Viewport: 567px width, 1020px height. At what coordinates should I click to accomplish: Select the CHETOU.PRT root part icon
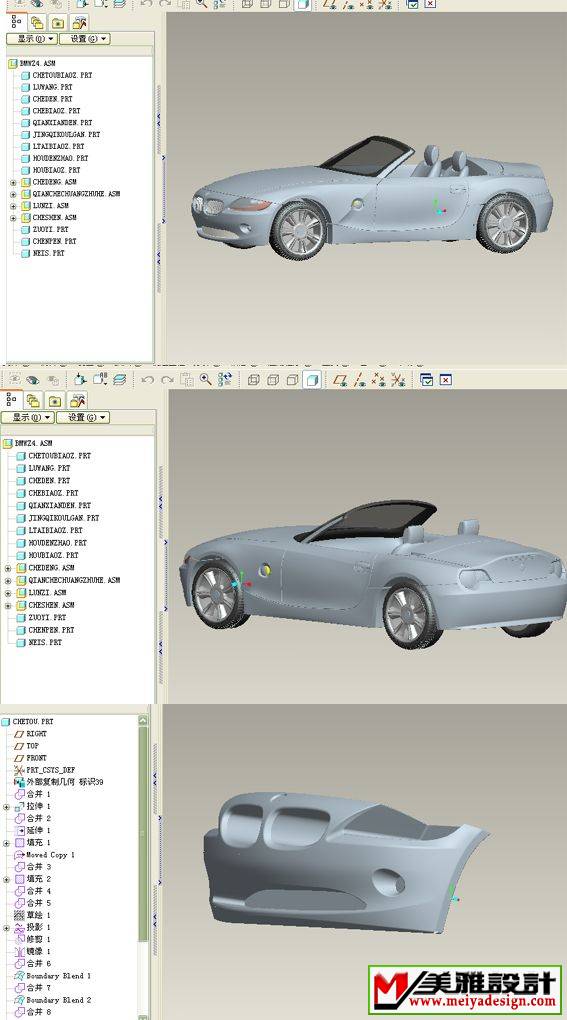pos(7,721)
